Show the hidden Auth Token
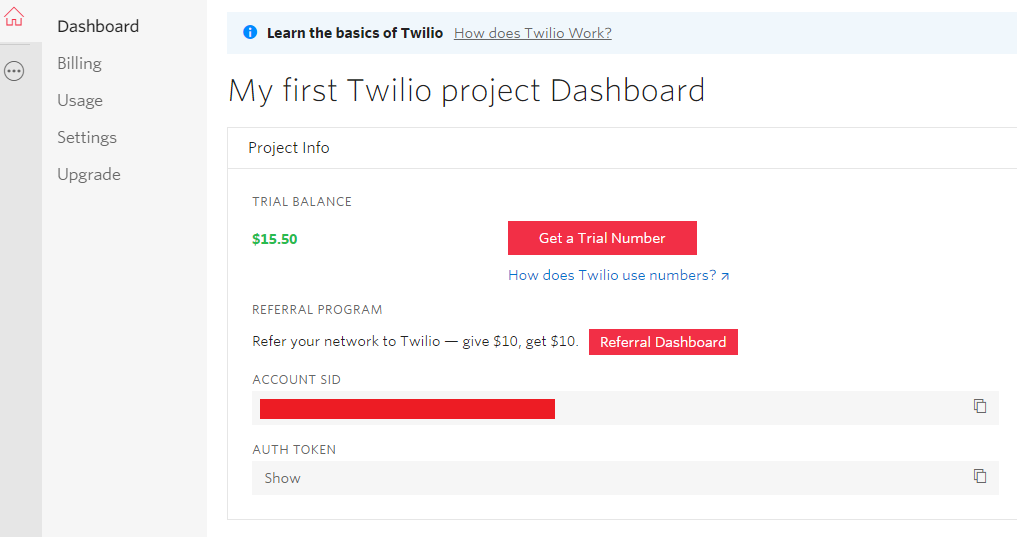 [x=282, y=478]
